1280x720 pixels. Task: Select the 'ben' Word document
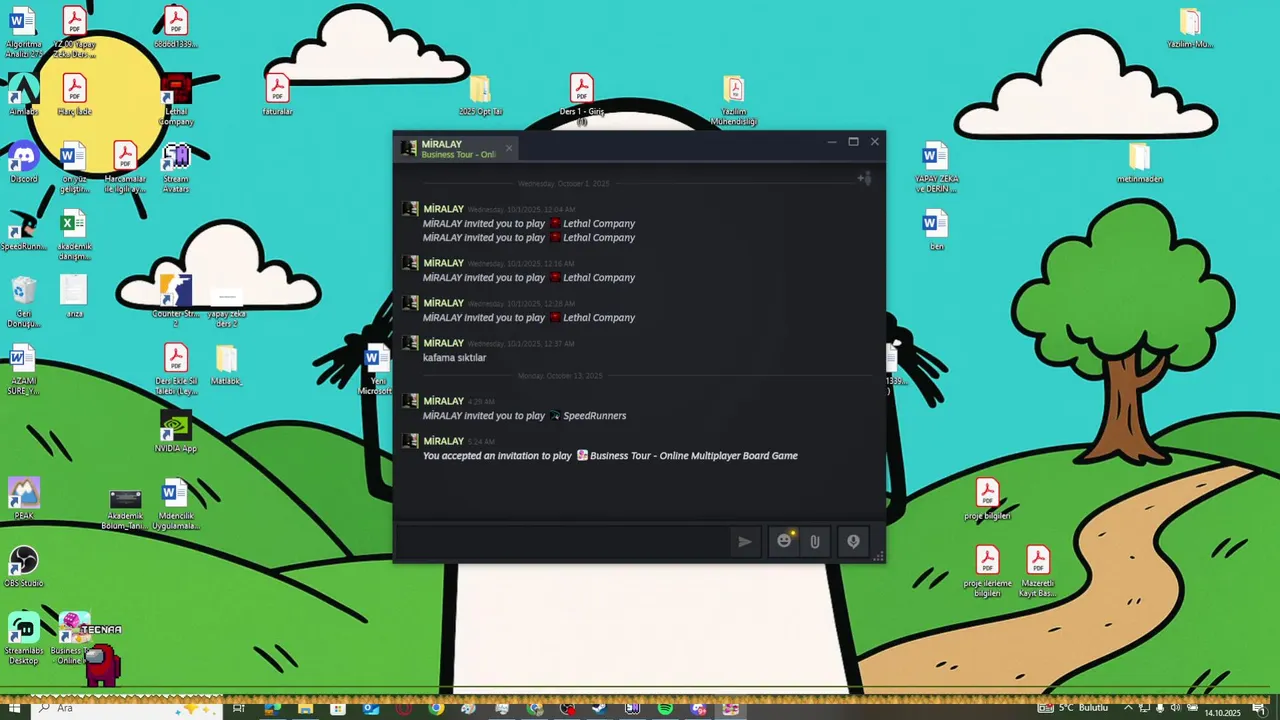pos(936,231)
